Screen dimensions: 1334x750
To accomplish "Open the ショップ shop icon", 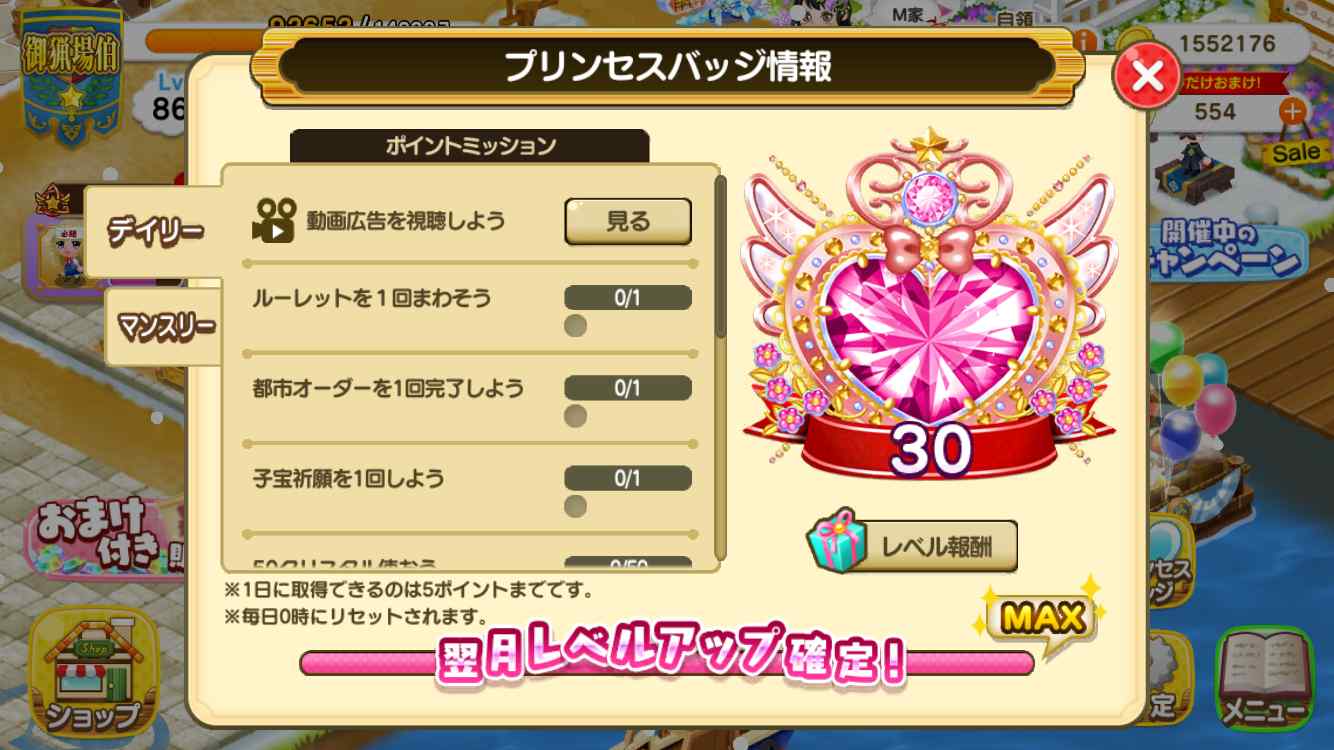I will point(93,672).
